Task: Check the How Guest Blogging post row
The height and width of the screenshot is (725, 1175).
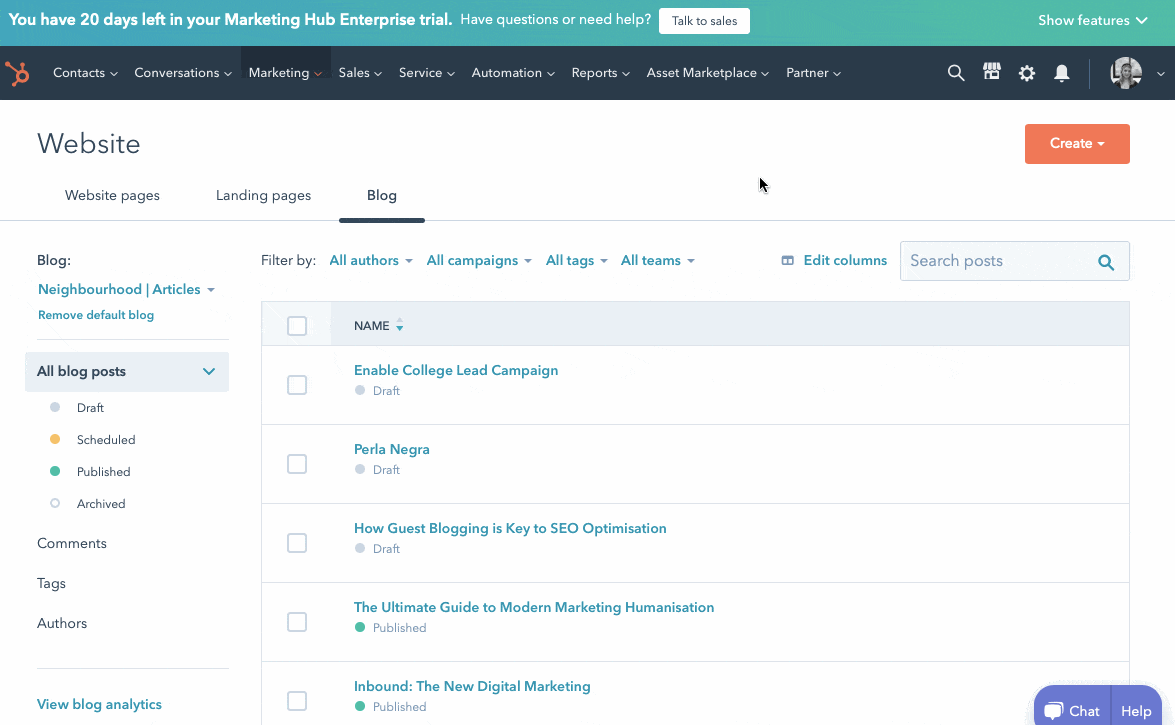Action: (297, 543)
